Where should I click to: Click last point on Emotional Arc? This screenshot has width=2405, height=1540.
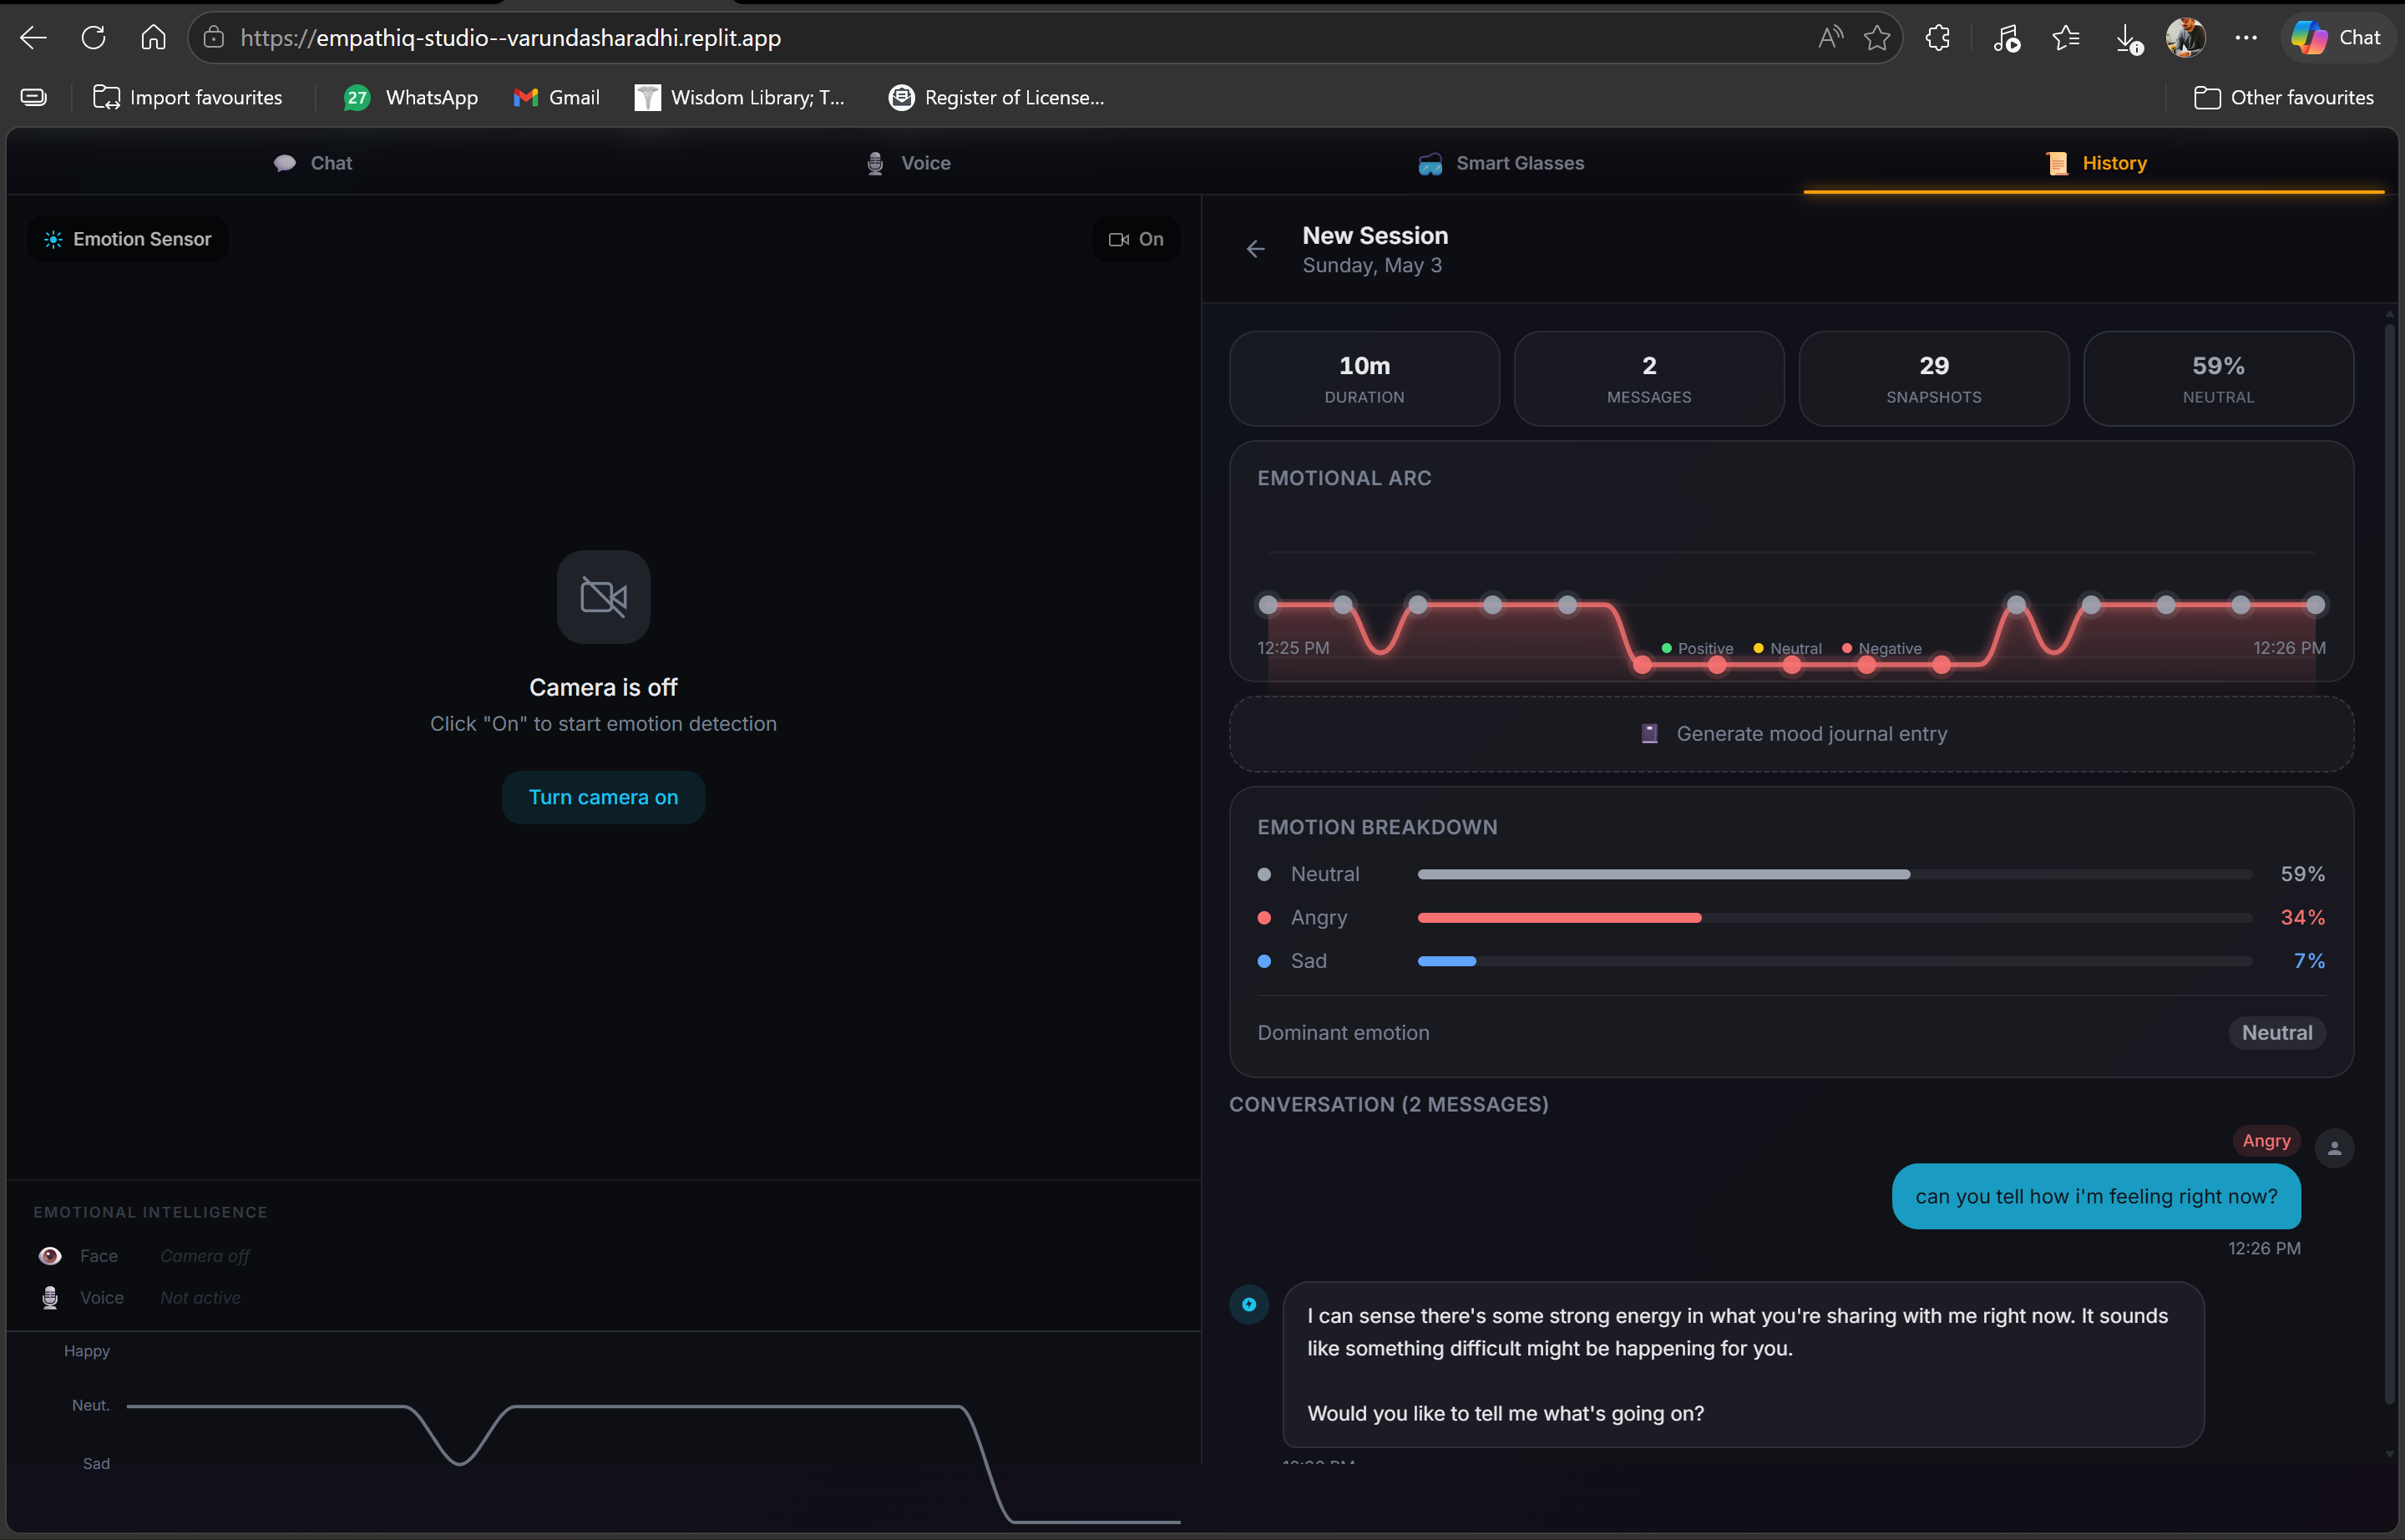[x=2315, y=604]
